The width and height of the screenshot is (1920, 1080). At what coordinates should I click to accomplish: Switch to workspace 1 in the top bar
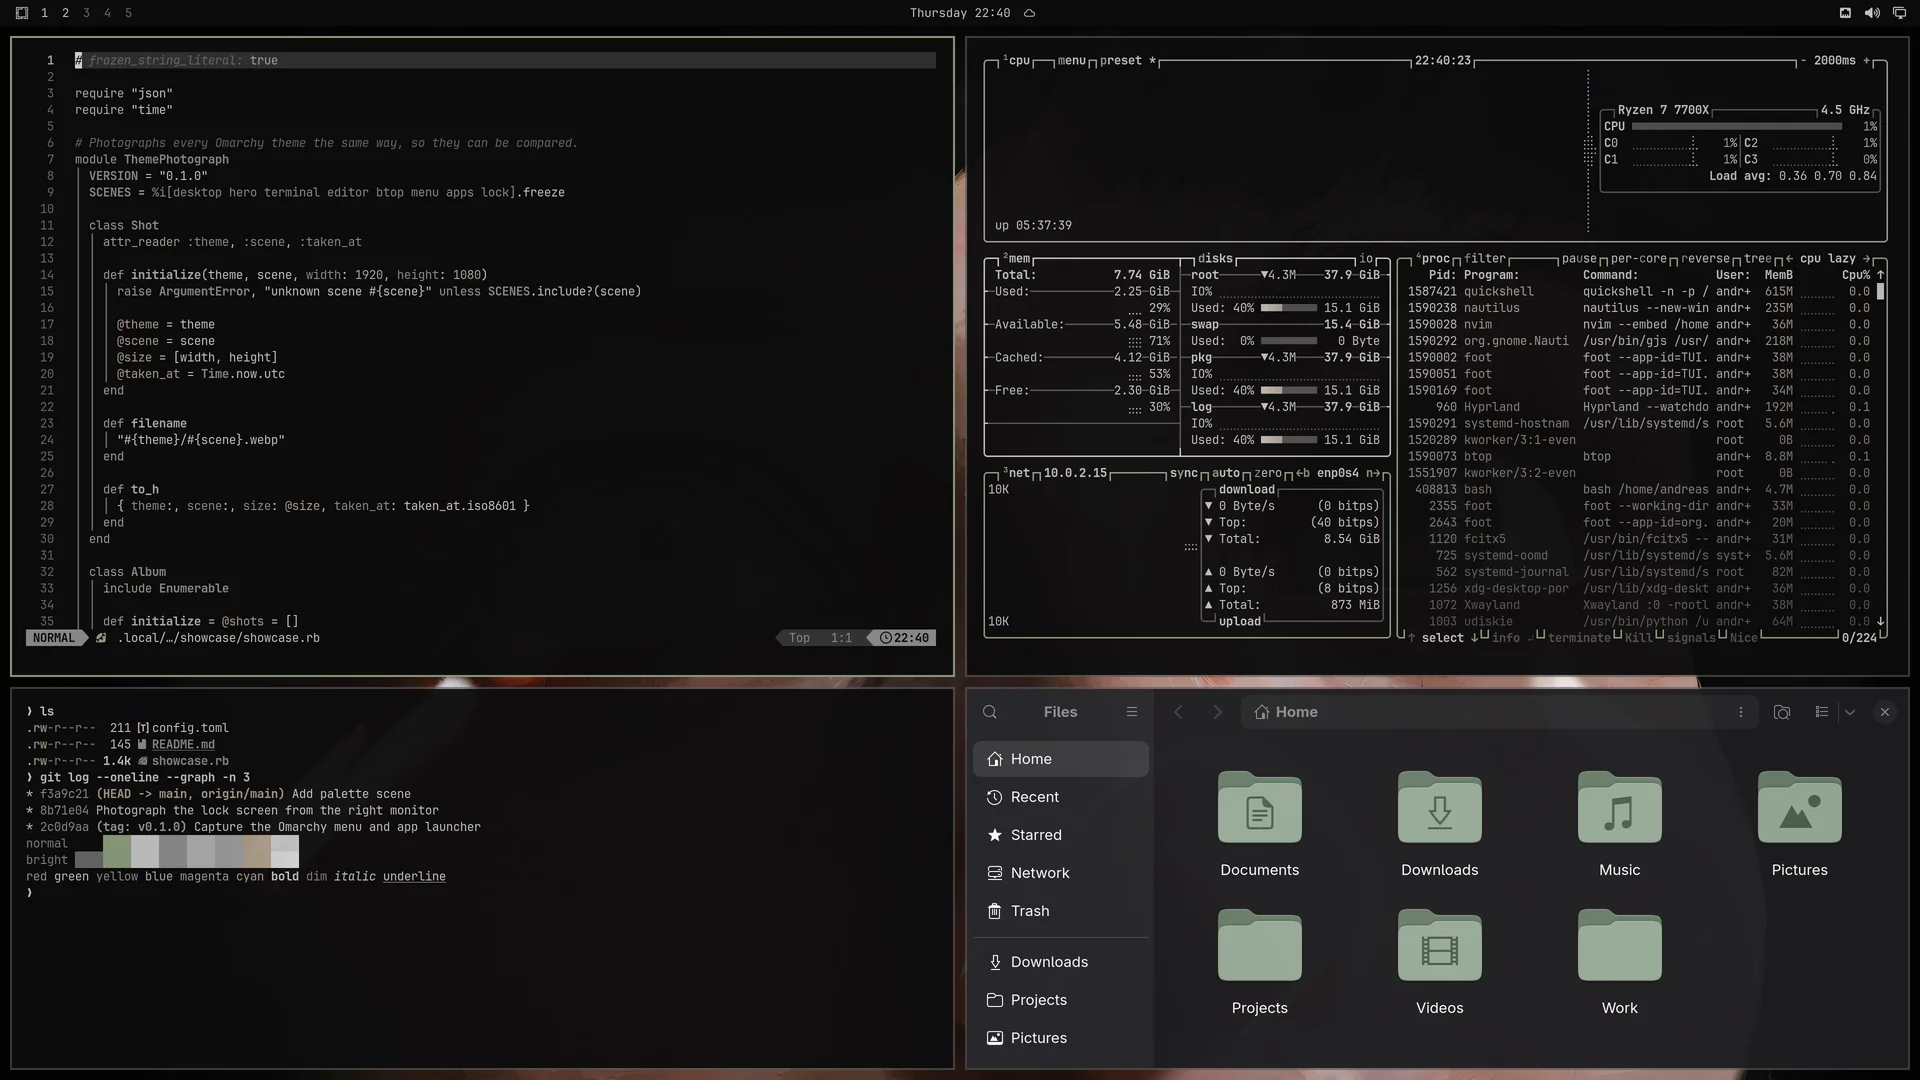tap(44, 13)
